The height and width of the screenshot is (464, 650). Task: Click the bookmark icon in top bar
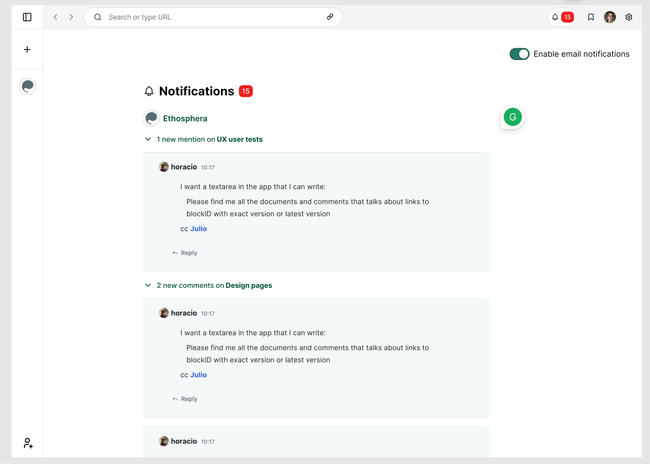pos(591,17)
